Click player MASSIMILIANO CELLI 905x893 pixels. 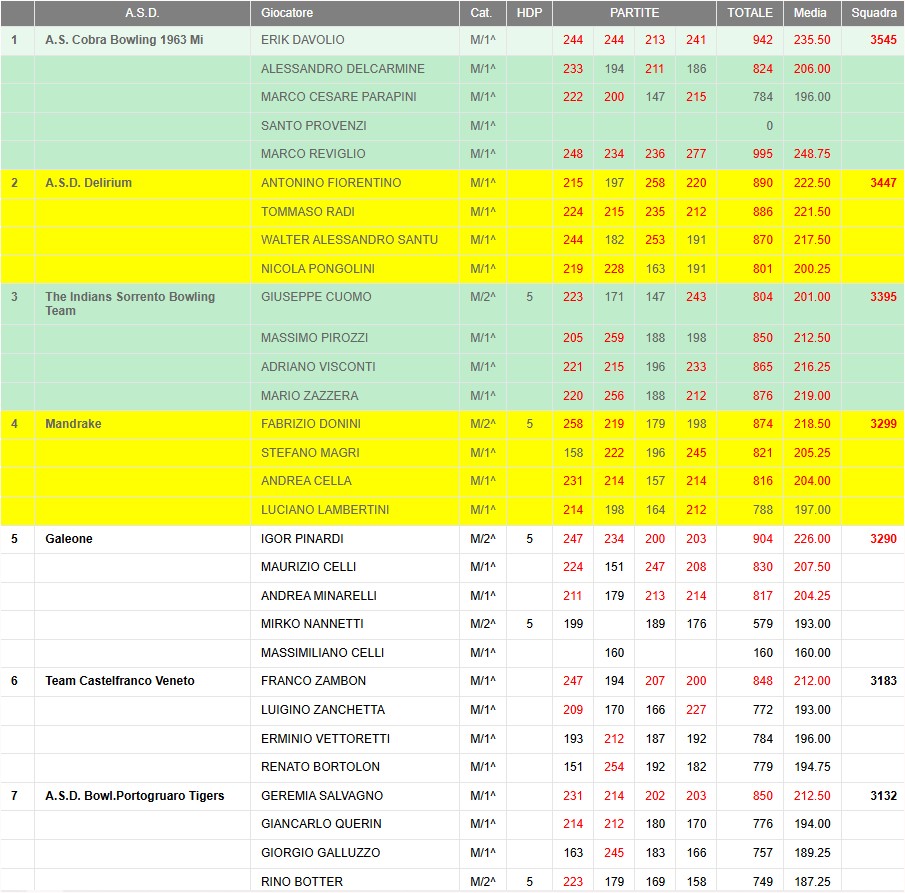pyautogui.click(x=322, y=653)
